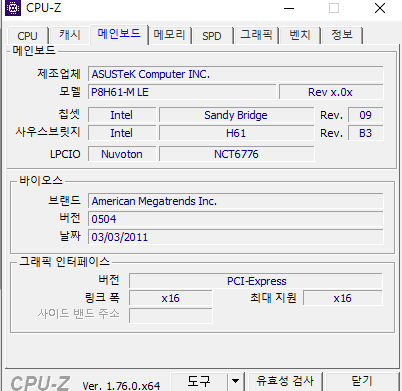Click the H61 southbridge value

click(237, 133)
